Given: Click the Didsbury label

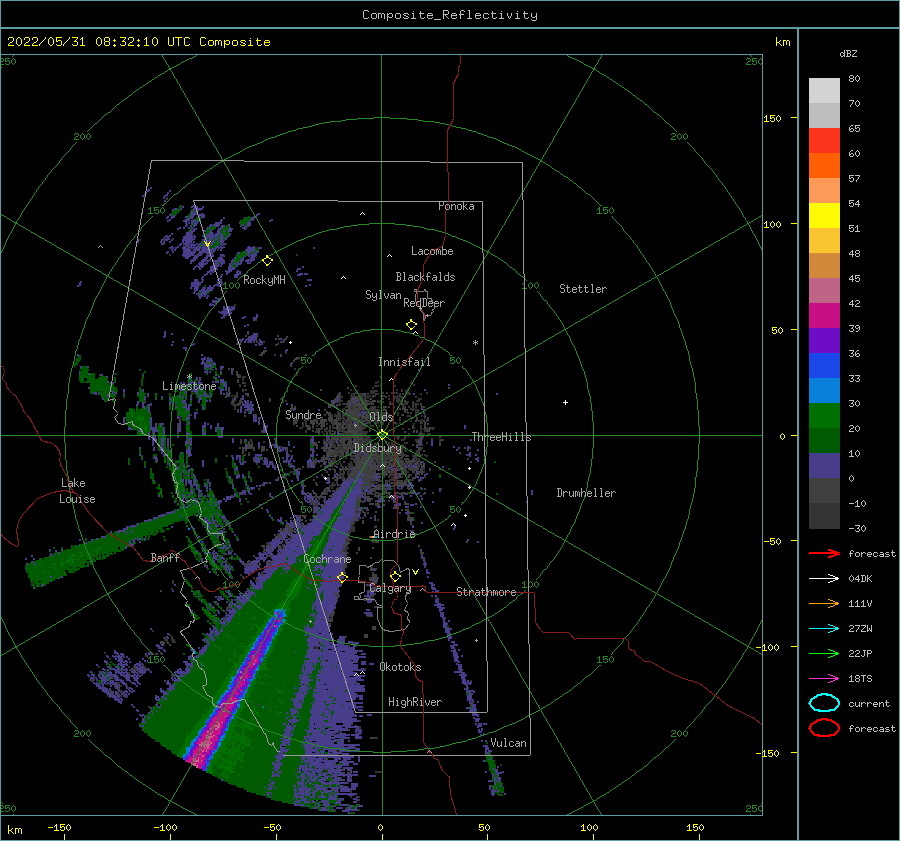Looking at the screenshot, I should (377, 448).
